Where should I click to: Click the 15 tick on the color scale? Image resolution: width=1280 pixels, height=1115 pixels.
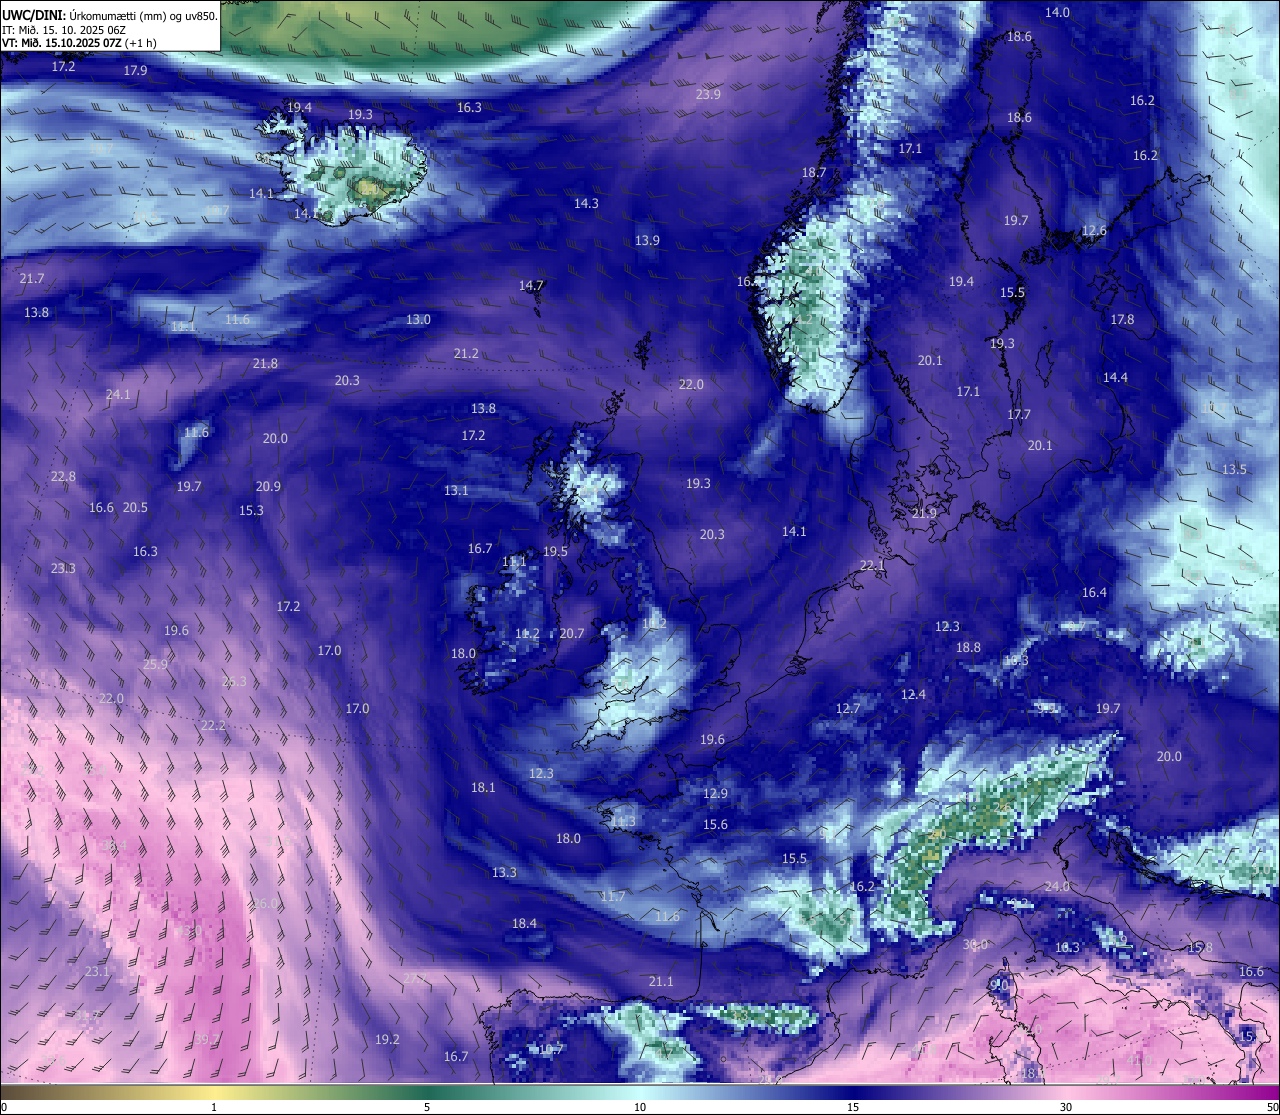coord(853,1107)
